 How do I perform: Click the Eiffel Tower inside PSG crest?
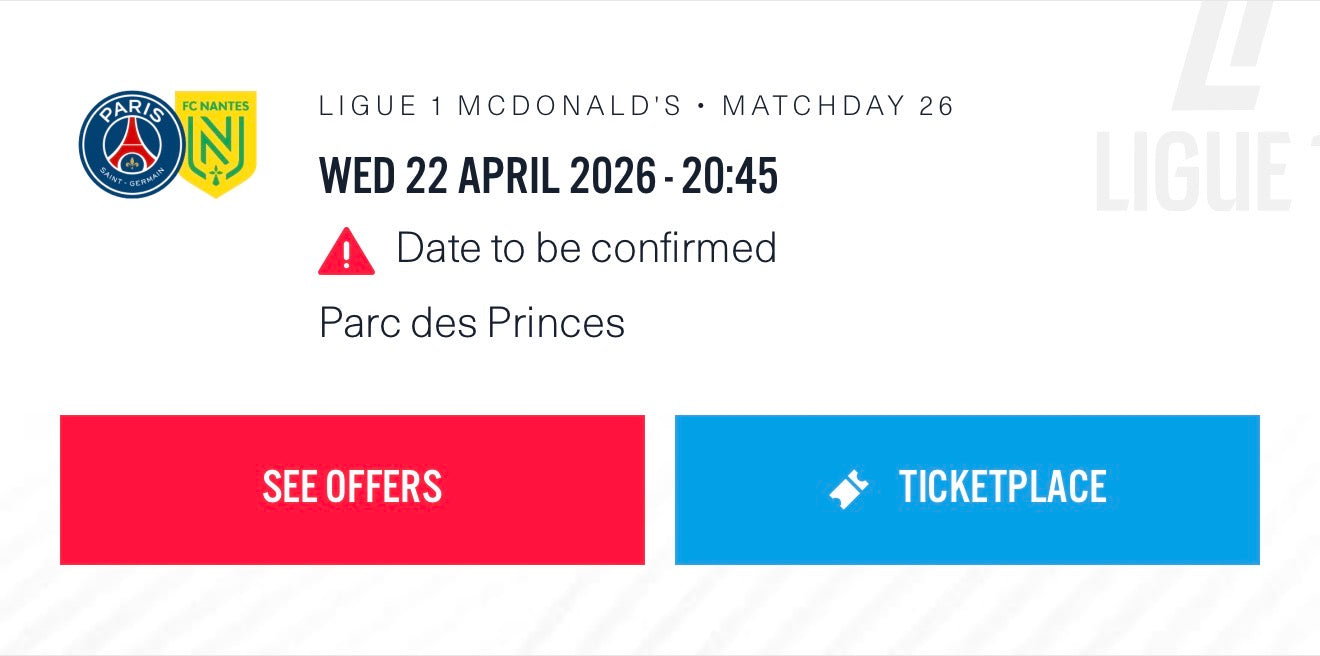131,142
